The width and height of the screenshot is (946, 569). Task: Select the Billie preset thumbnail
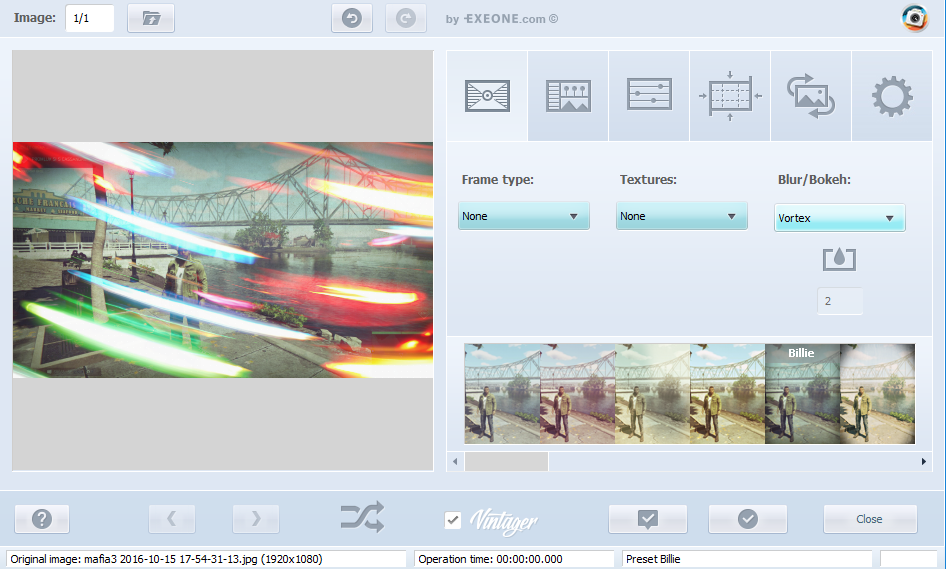point(802,394)
